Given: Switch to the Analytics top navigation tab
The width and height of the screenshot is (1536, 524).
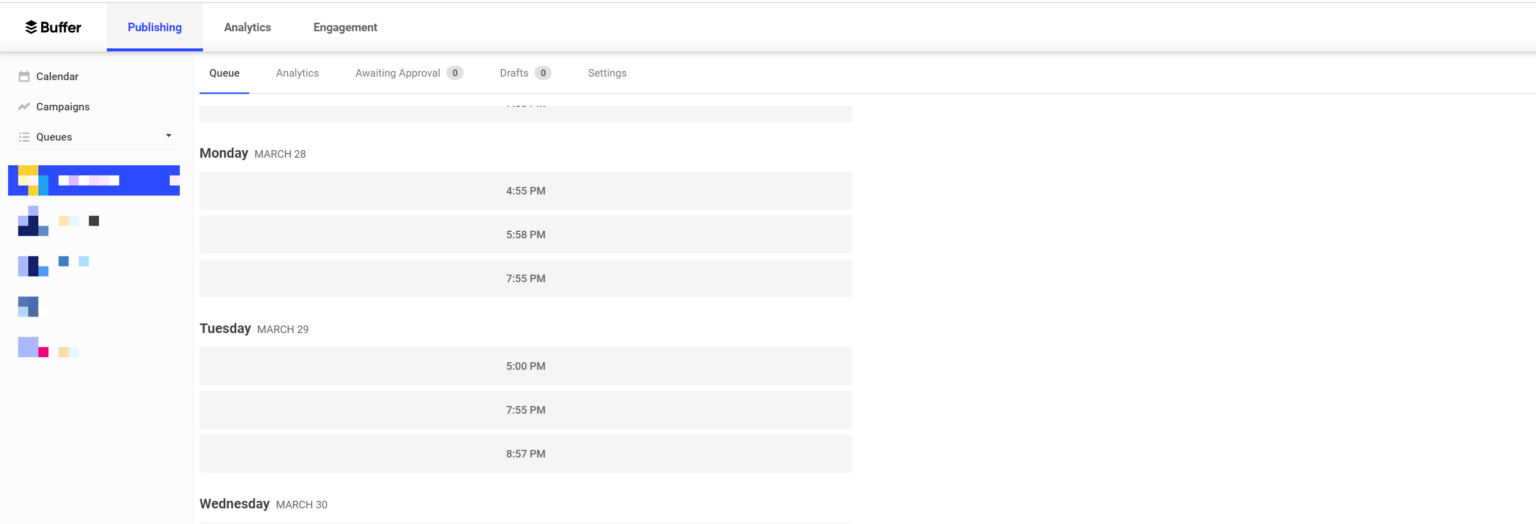Looking at the screenshot, I should pos(247,27).
